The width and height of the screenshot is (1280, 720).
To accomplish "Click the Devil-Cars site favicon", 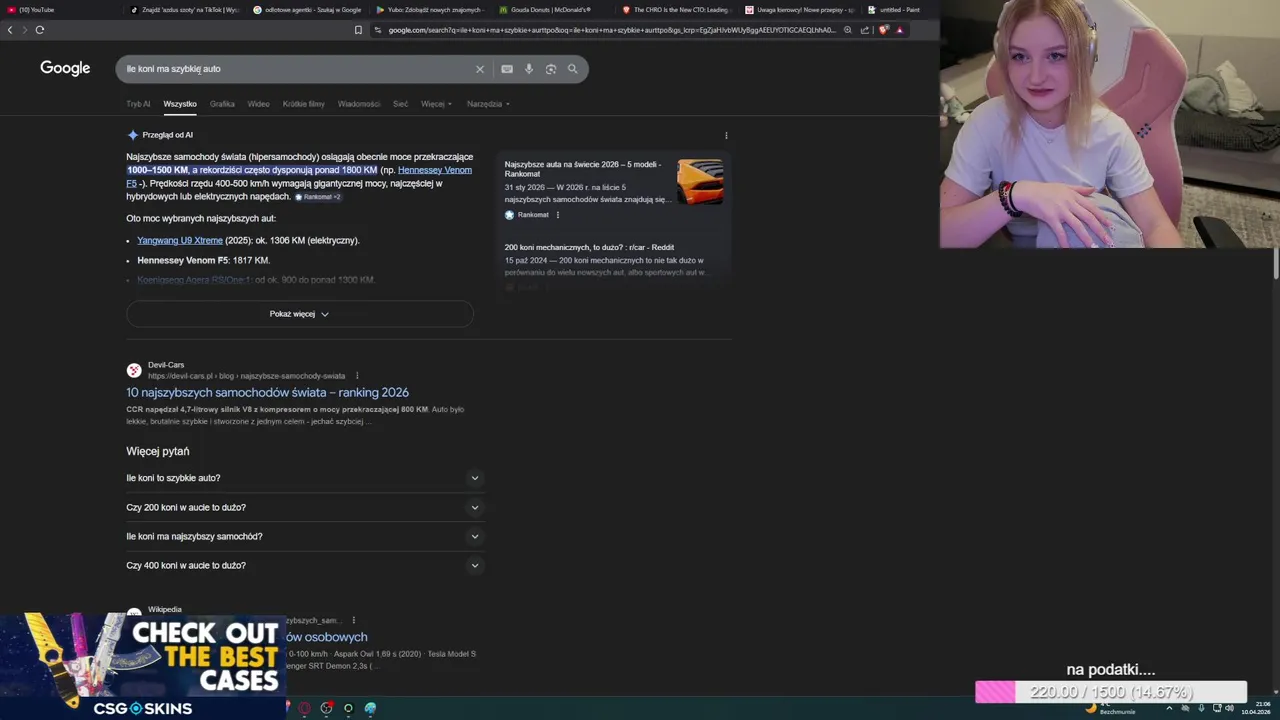I will pyautogui.click(x=134, y=370).
